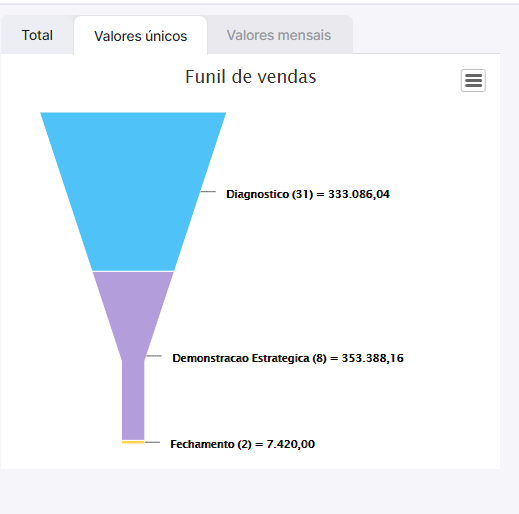Click the narrow purple funnel neck

click(133, 400)
